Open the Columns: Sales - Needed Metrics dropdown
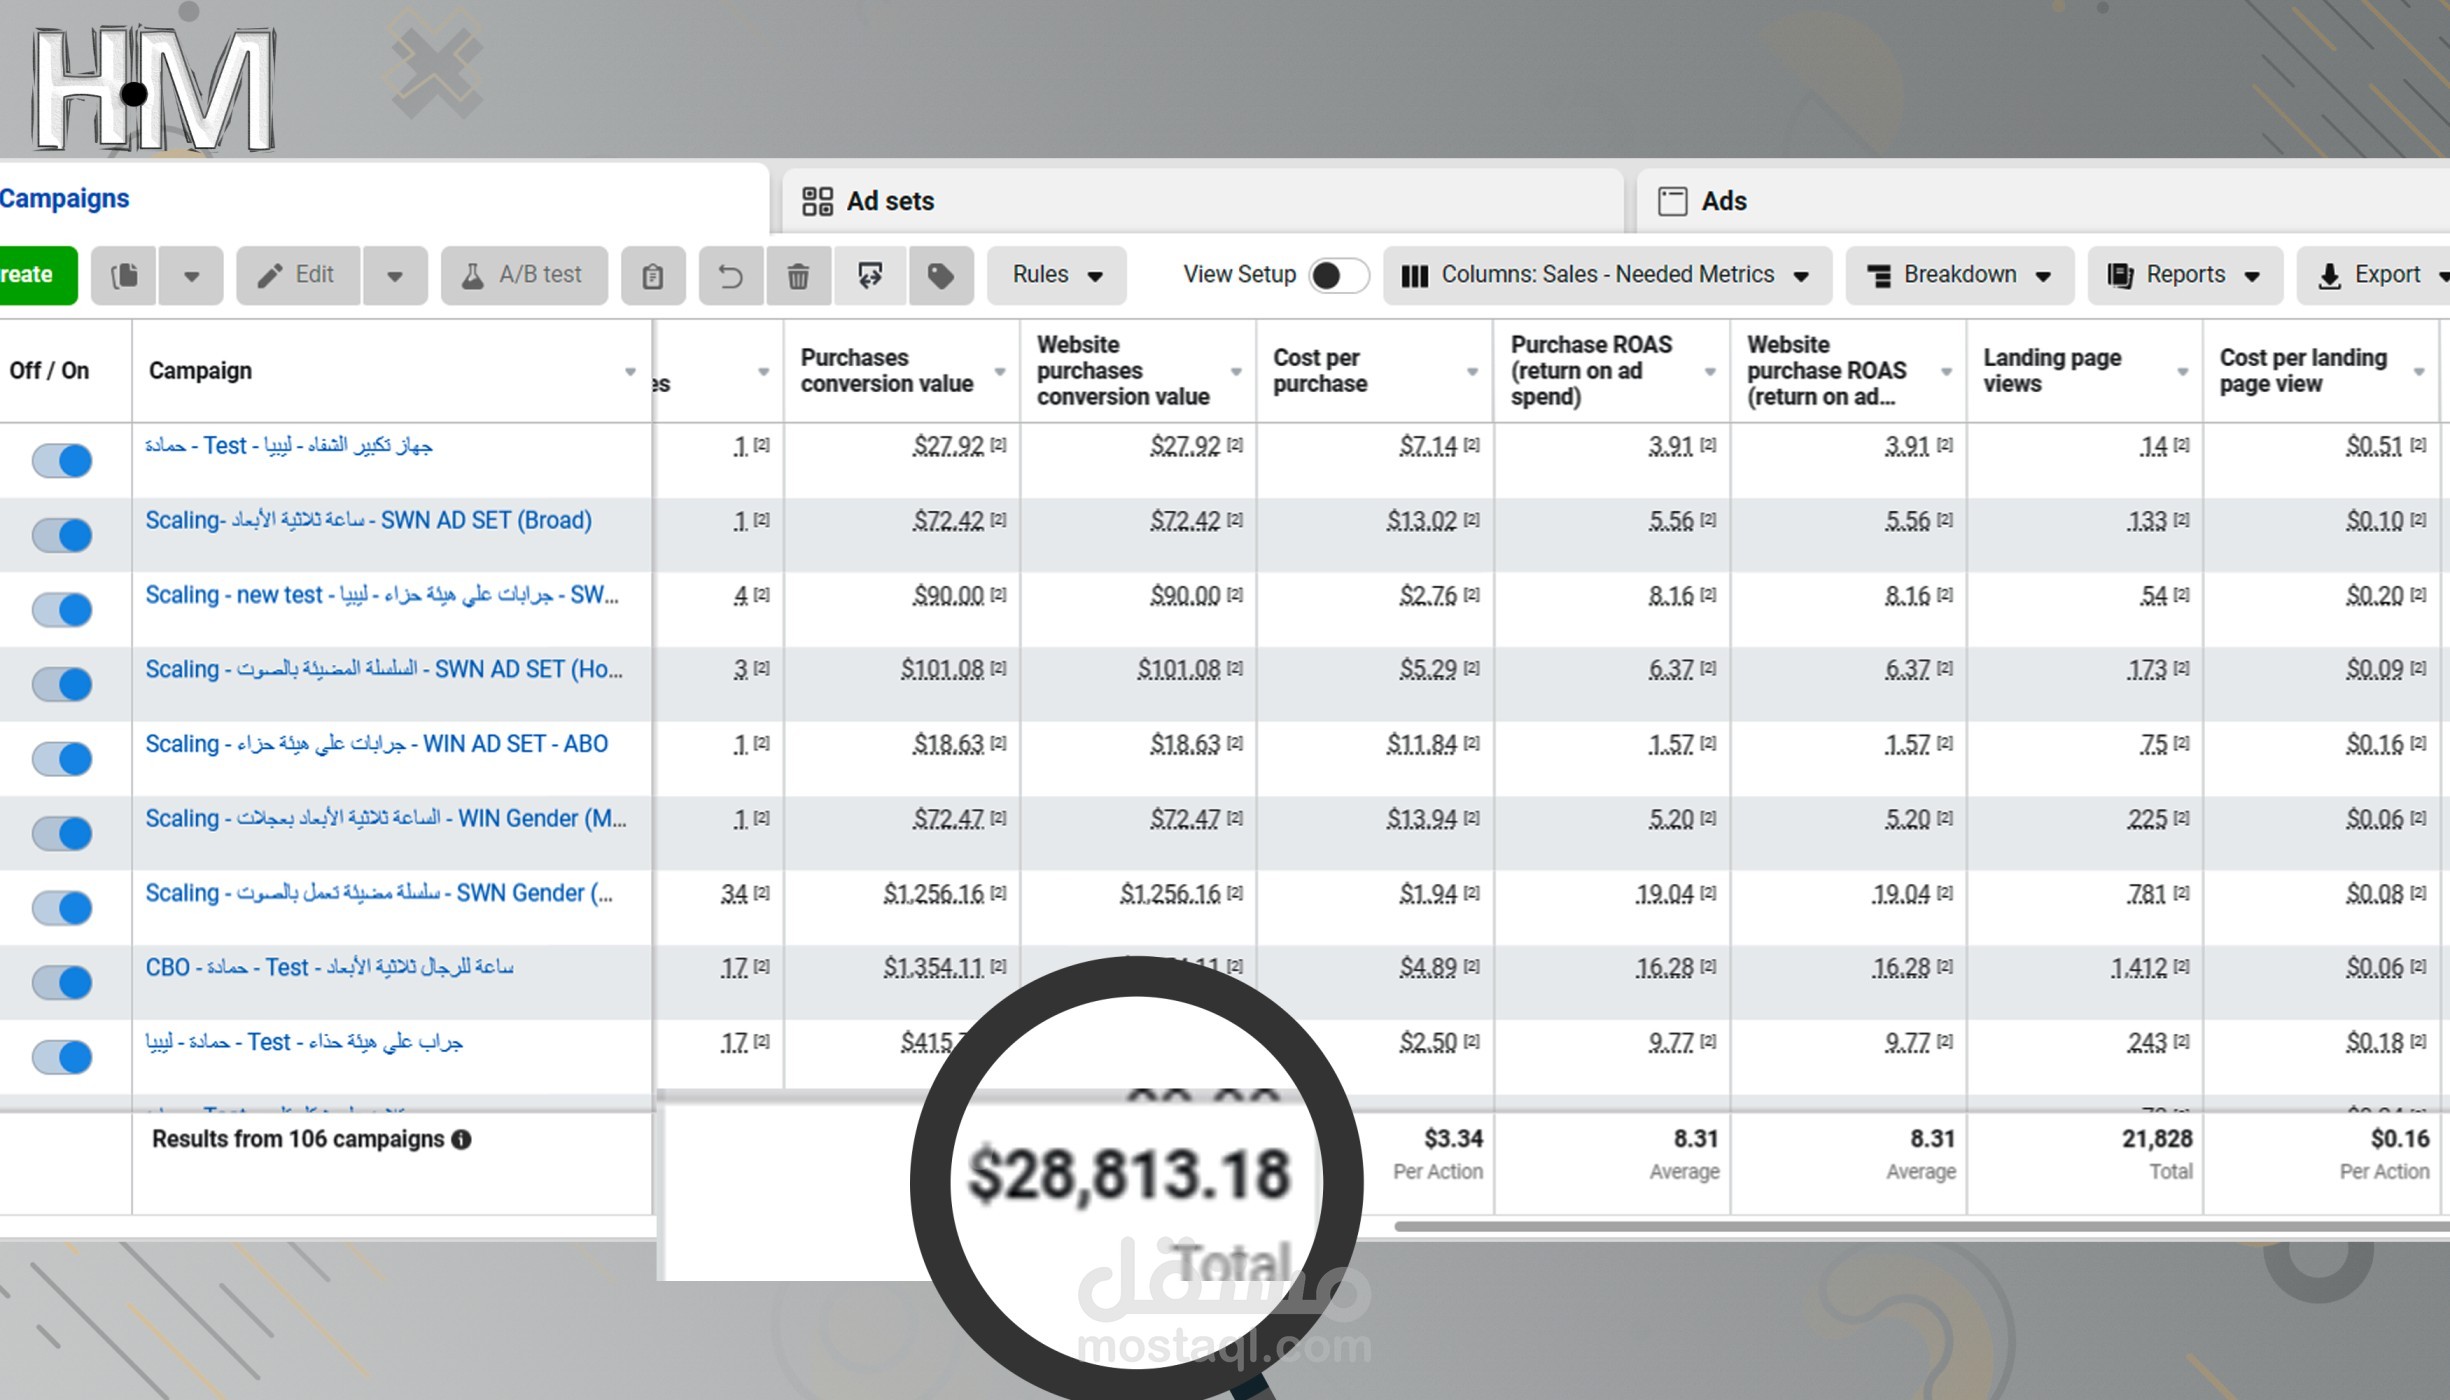Screen dimensions: 2450x1400 tap(1607, 275)
